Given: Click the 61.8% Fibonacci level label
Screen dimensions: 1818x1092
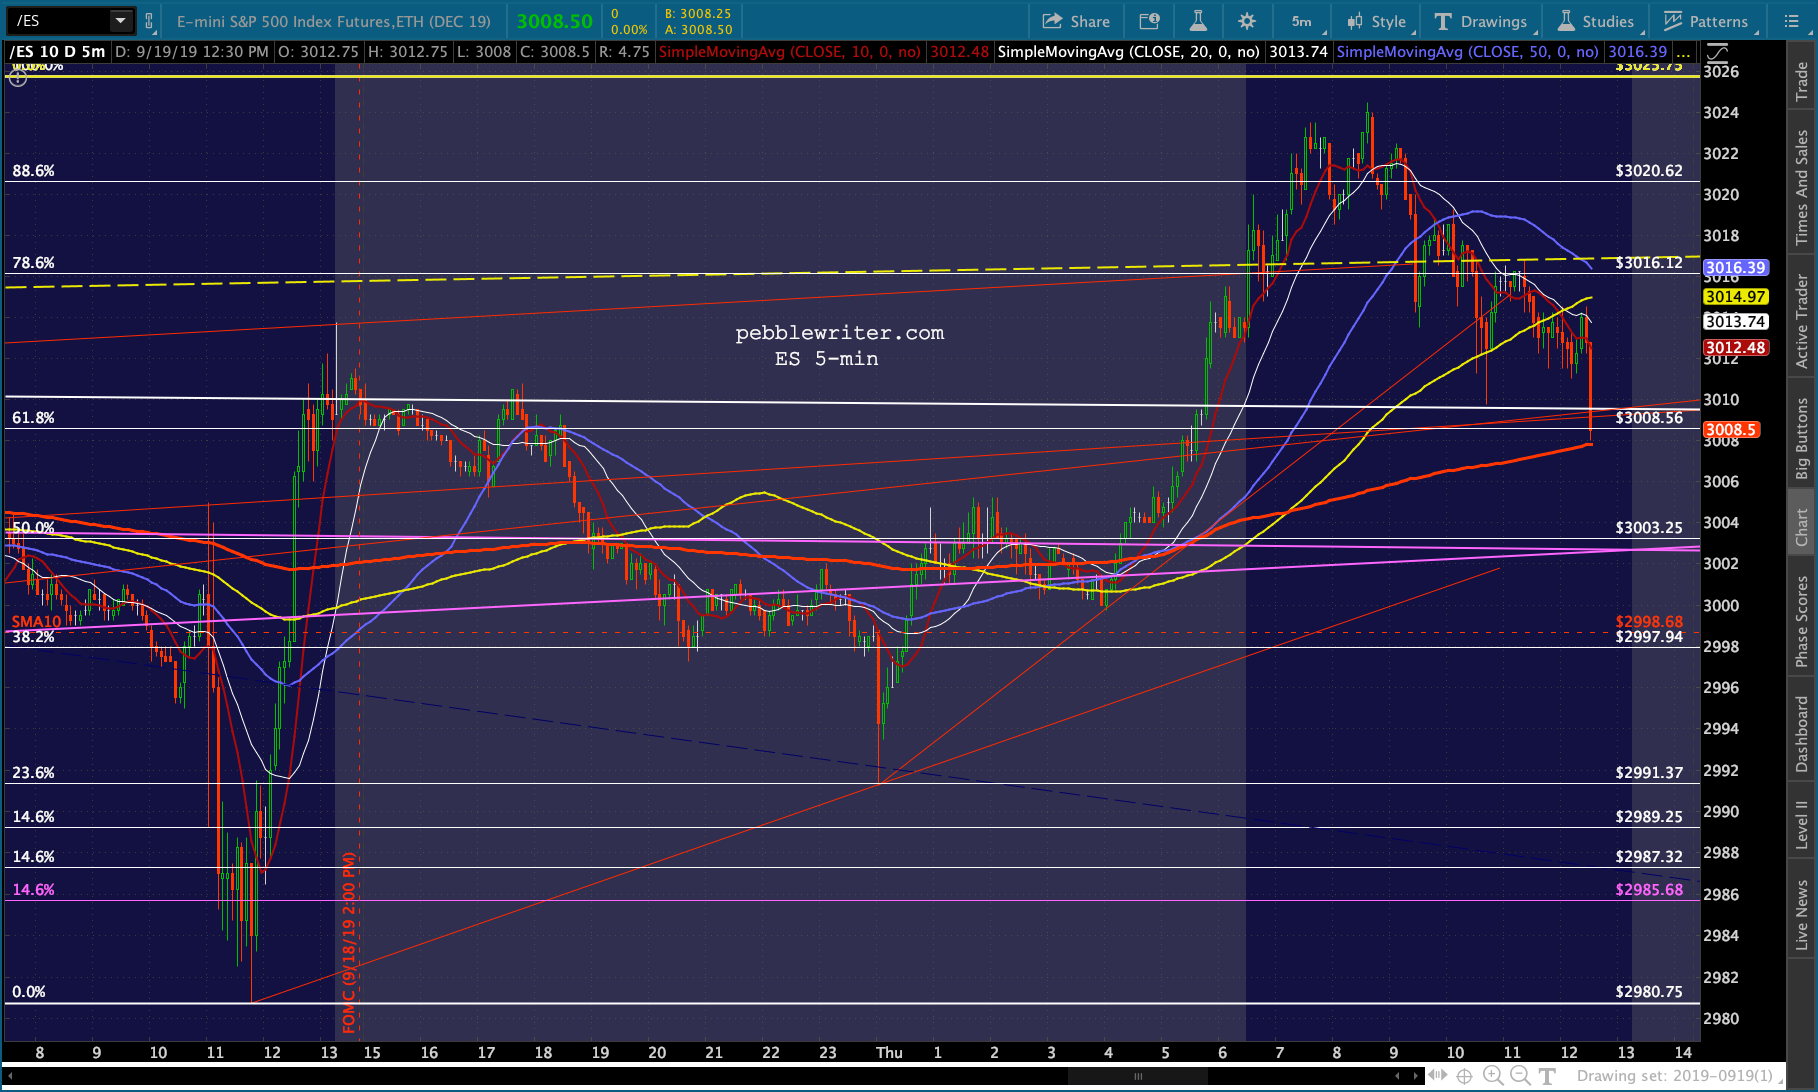Looking at the screenshot, I should [33, 418].
